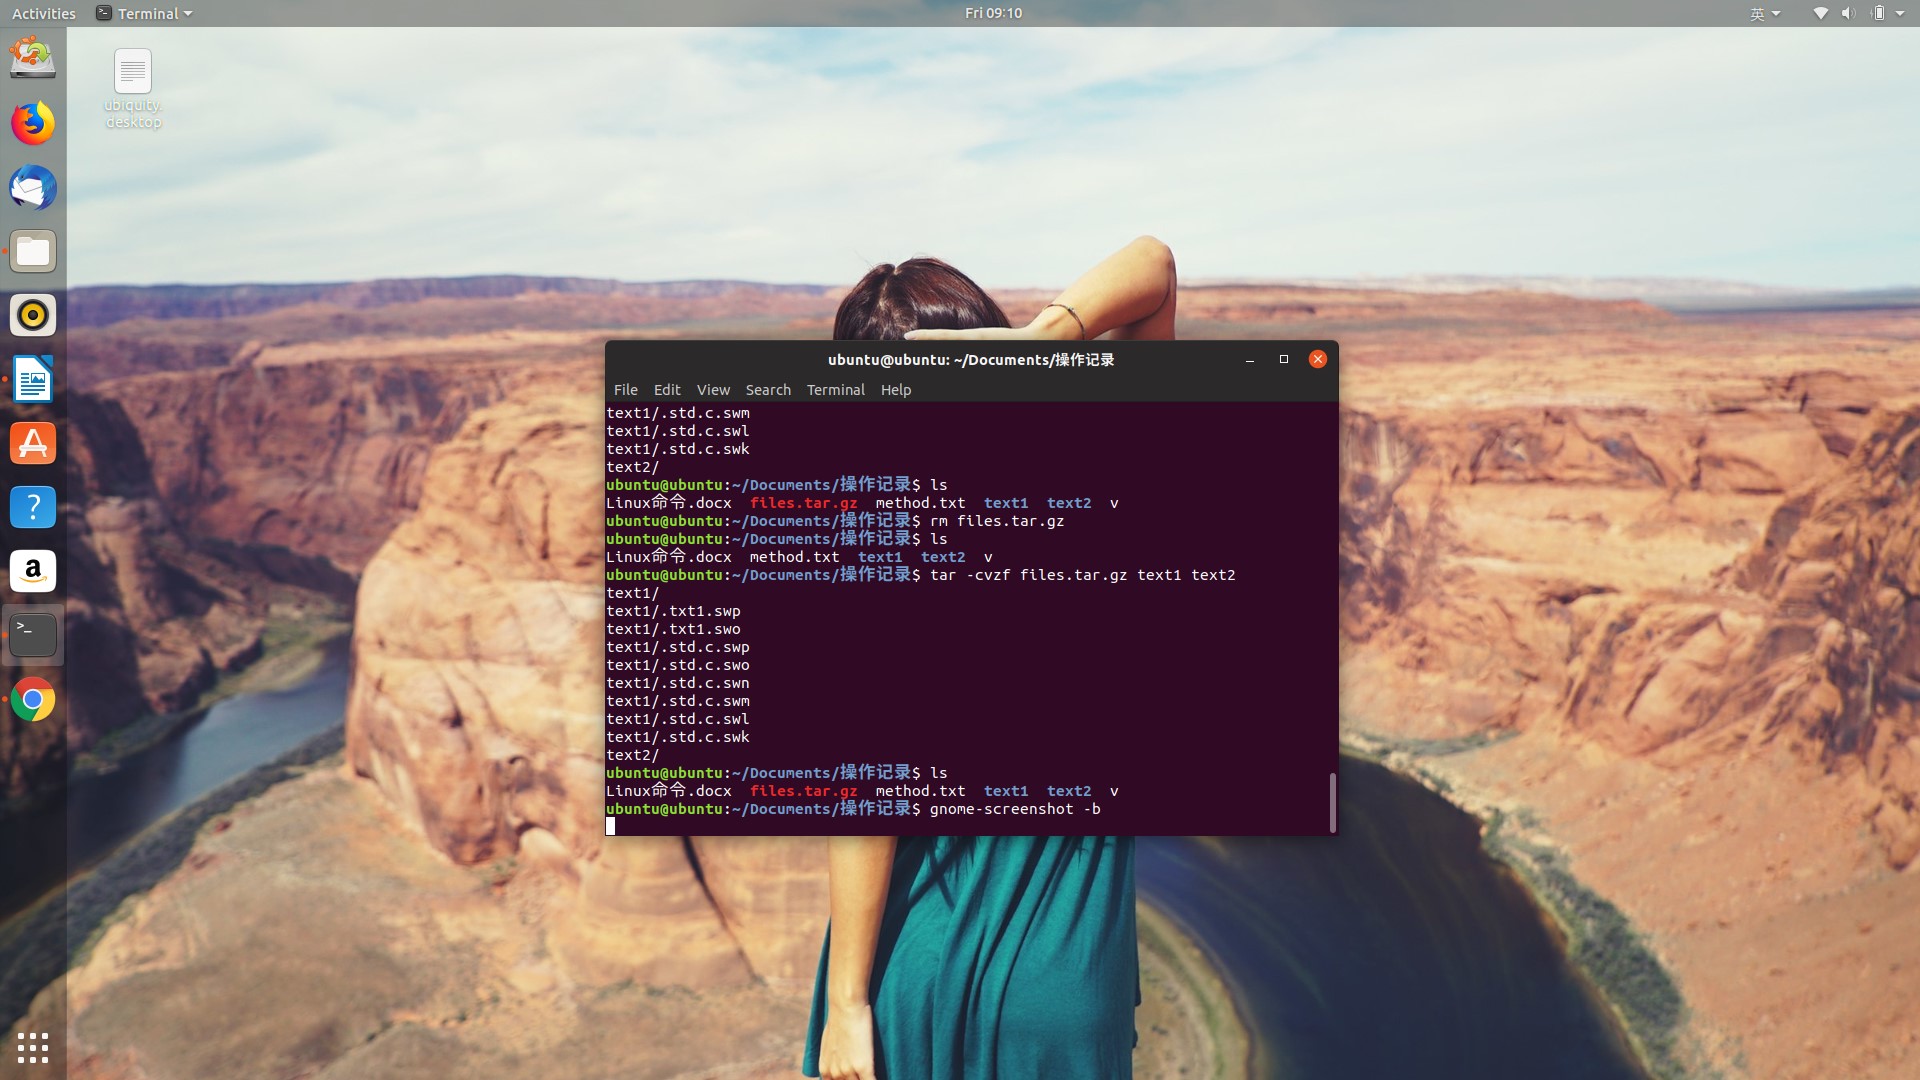Screen dimensions: 1920x1080
Task: Minimize the terminal window
Action: (x=1250, y=359)
